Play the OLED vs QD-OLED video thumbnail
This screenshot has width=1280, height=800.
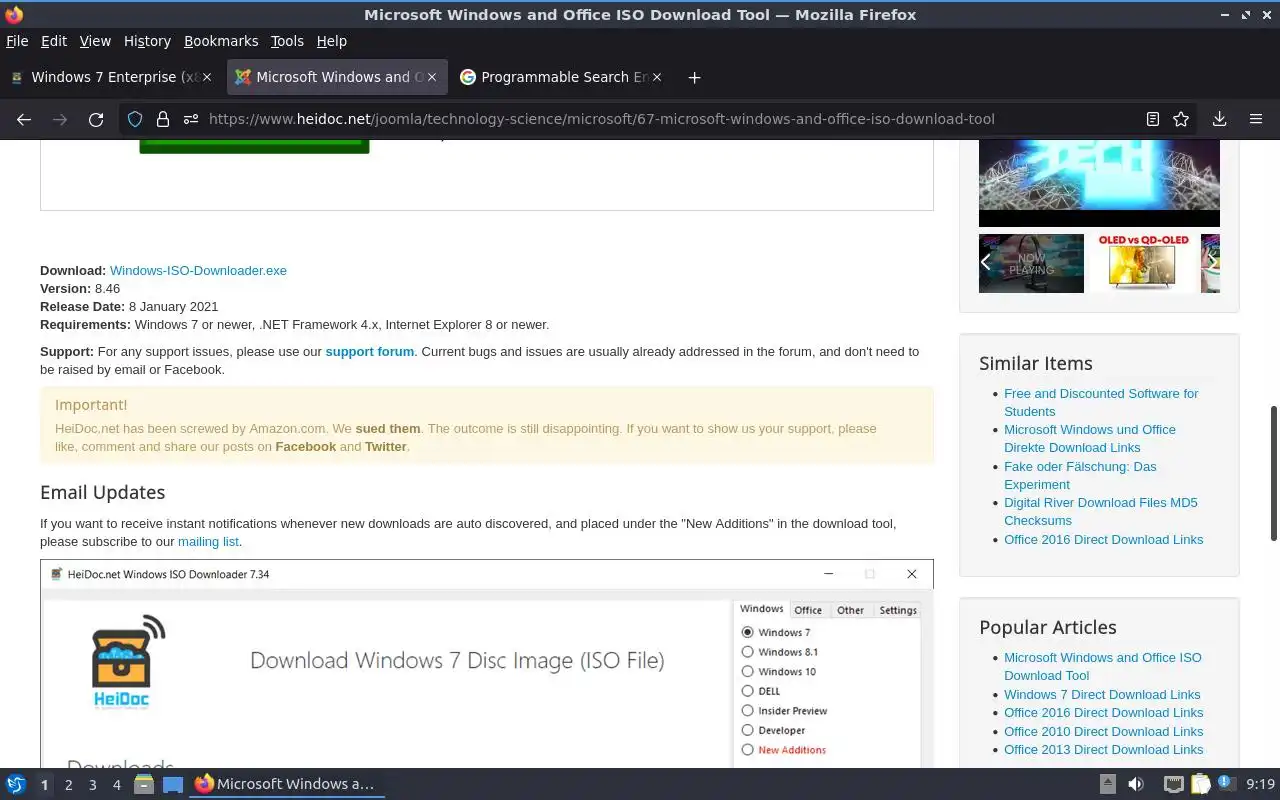[x=1142, y=263]
